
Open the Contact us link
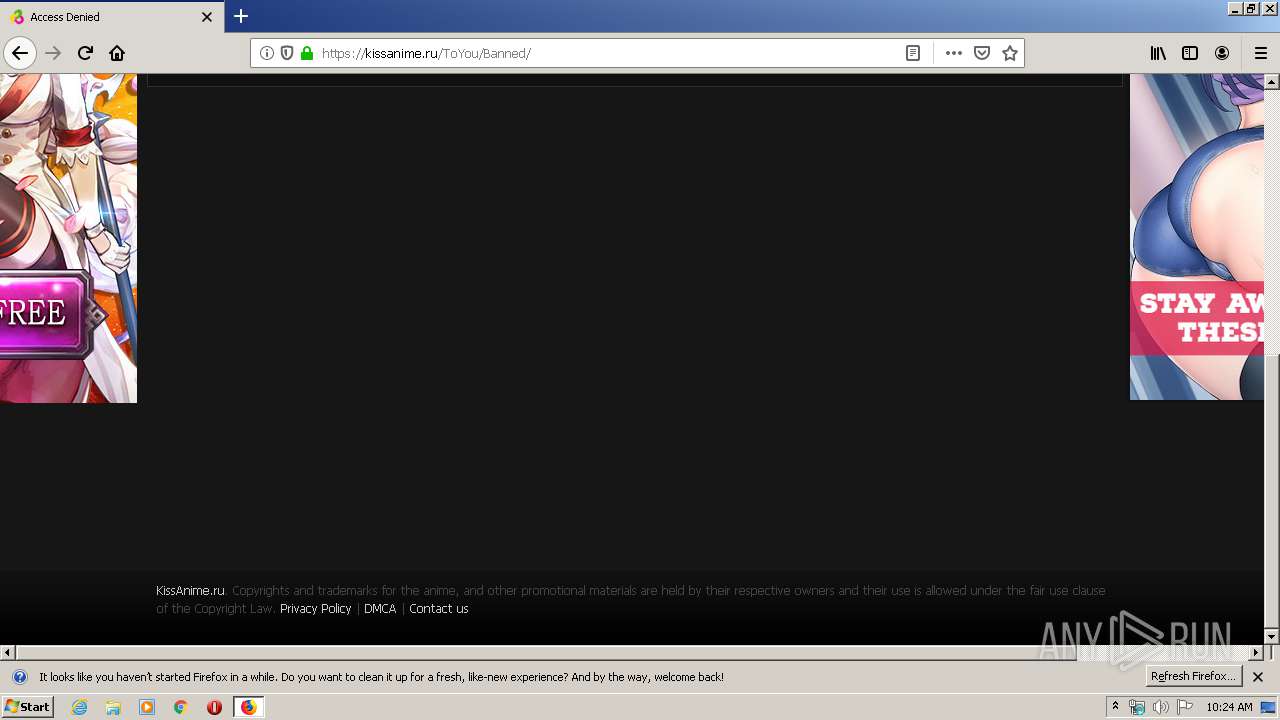click(439, 608)
